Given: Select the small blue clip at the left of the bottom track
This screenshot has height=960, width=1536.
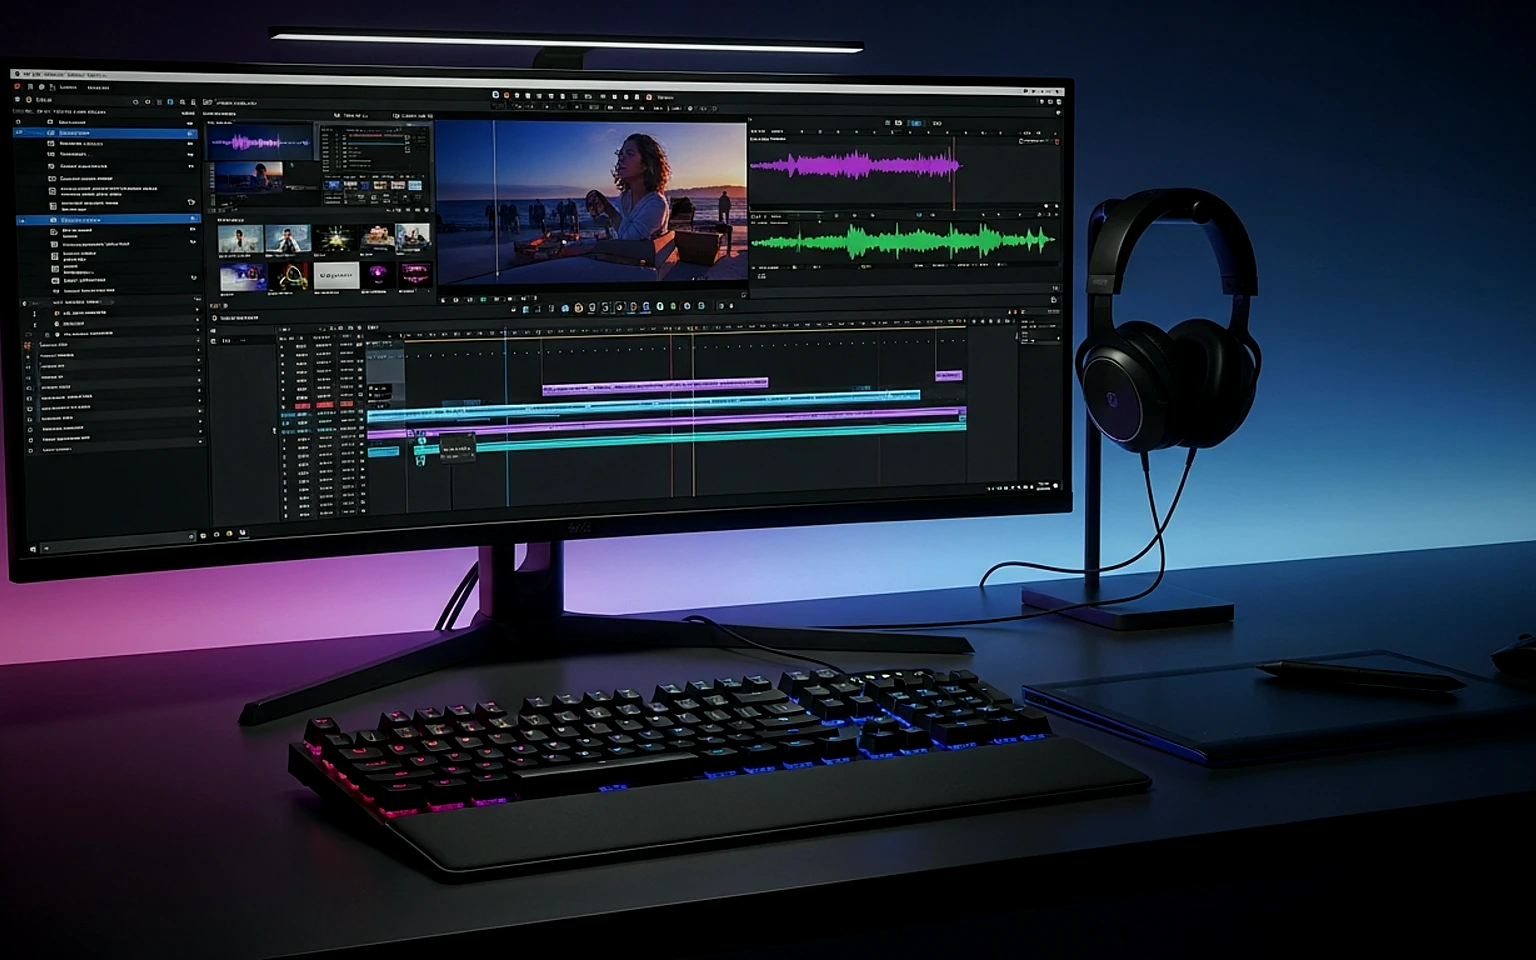Looking at the screenshot, I should click(x=383, y=452).
